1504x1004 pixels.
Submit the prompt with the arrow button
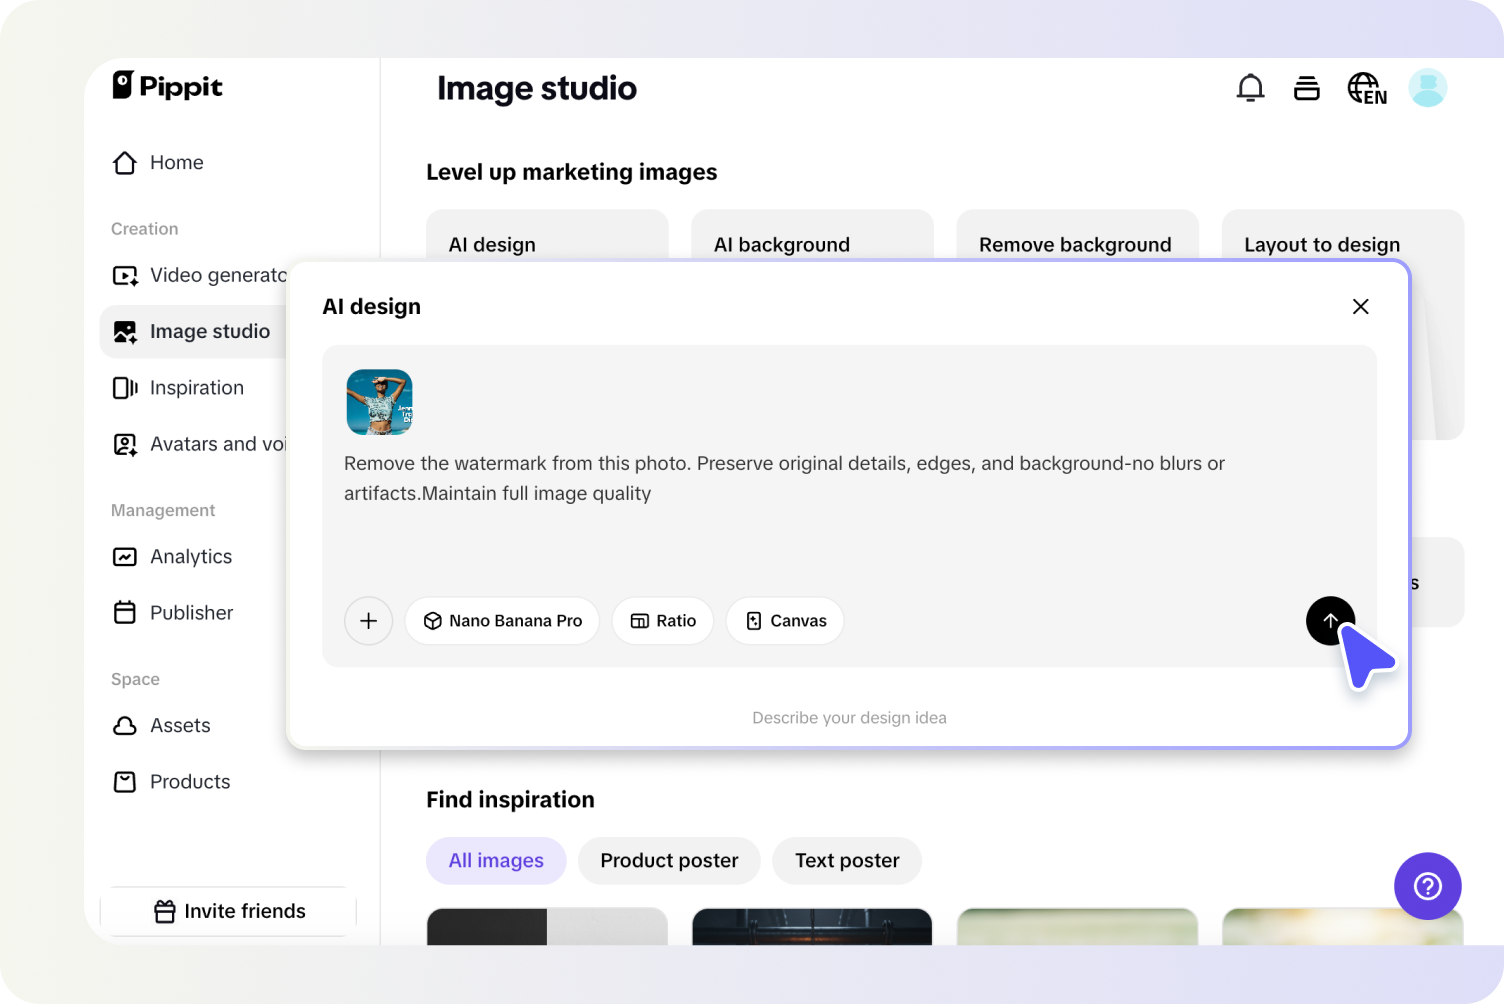tap(1330, 621)
